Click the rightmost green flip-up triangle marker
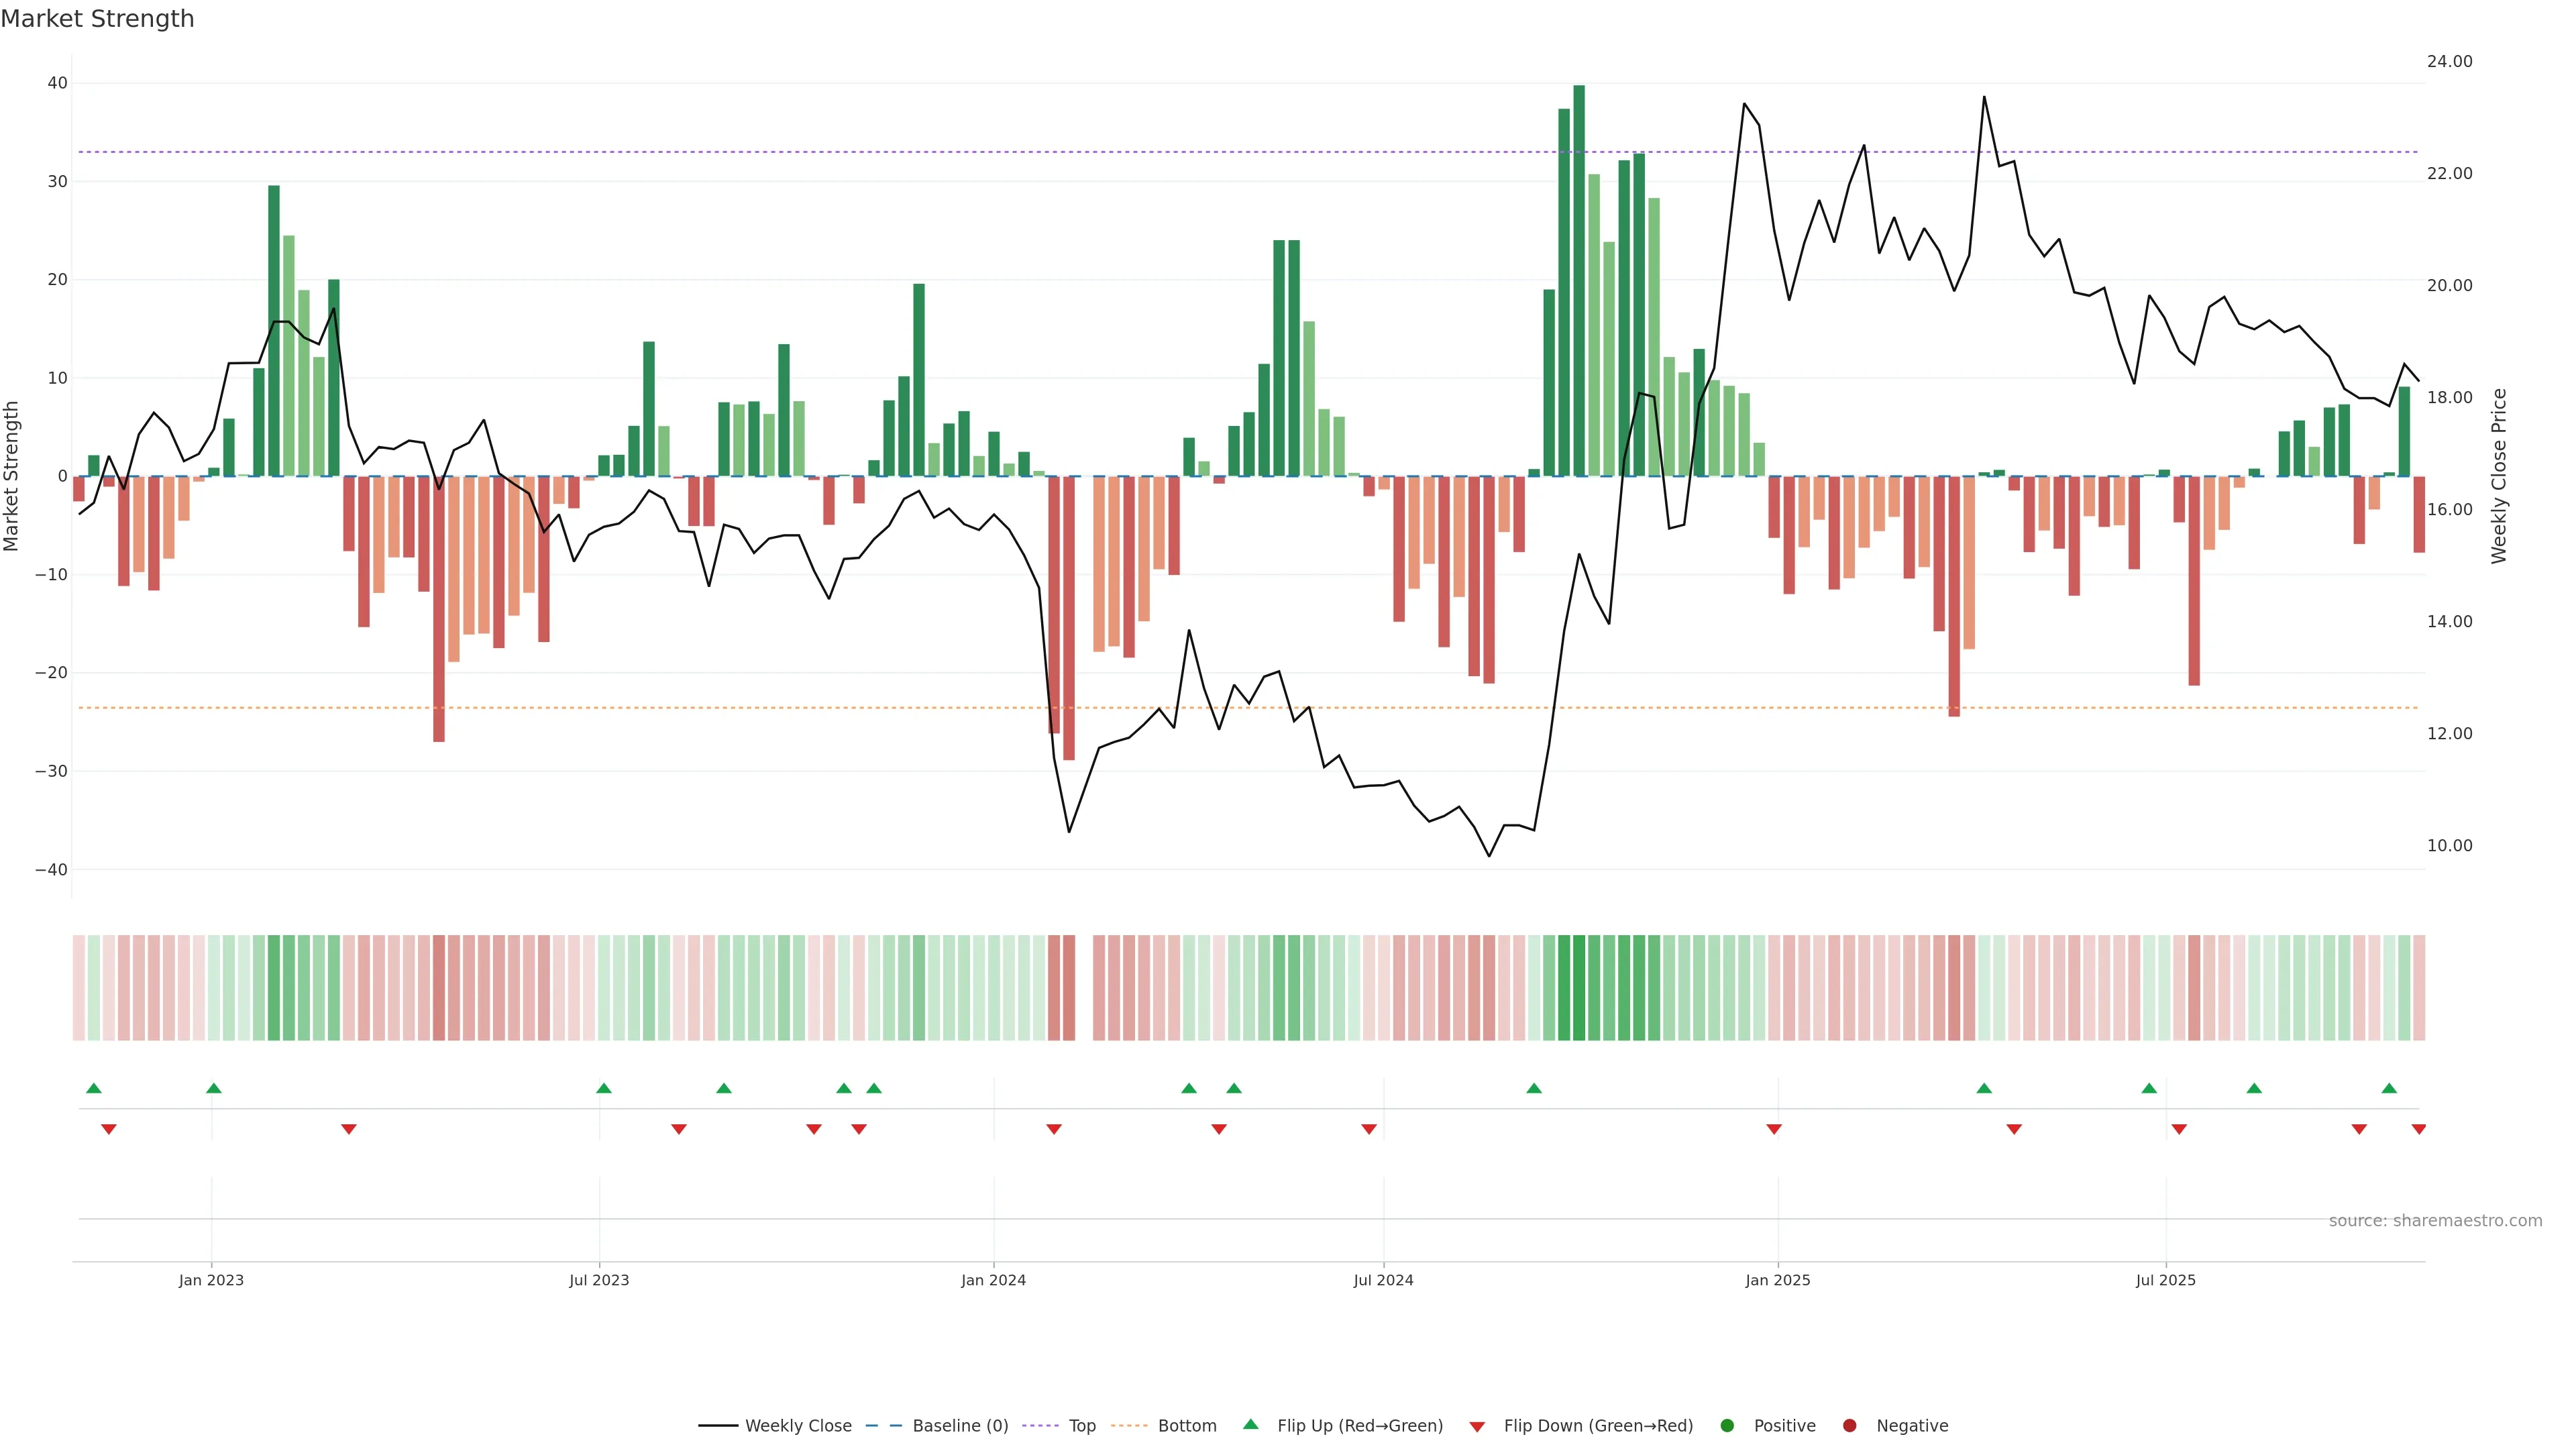Viewport: 2576px width, 1449px height. coord(2389,1088)
